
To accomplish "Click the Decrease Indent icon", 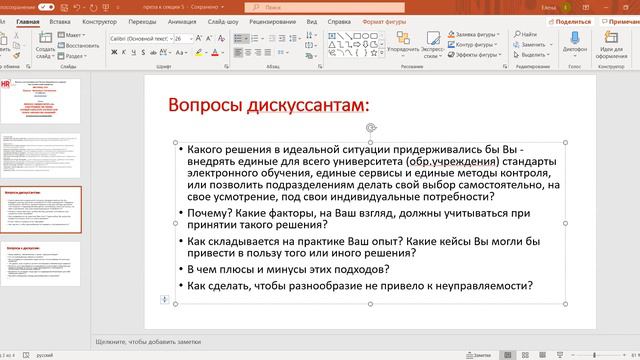I will [272, 38].
